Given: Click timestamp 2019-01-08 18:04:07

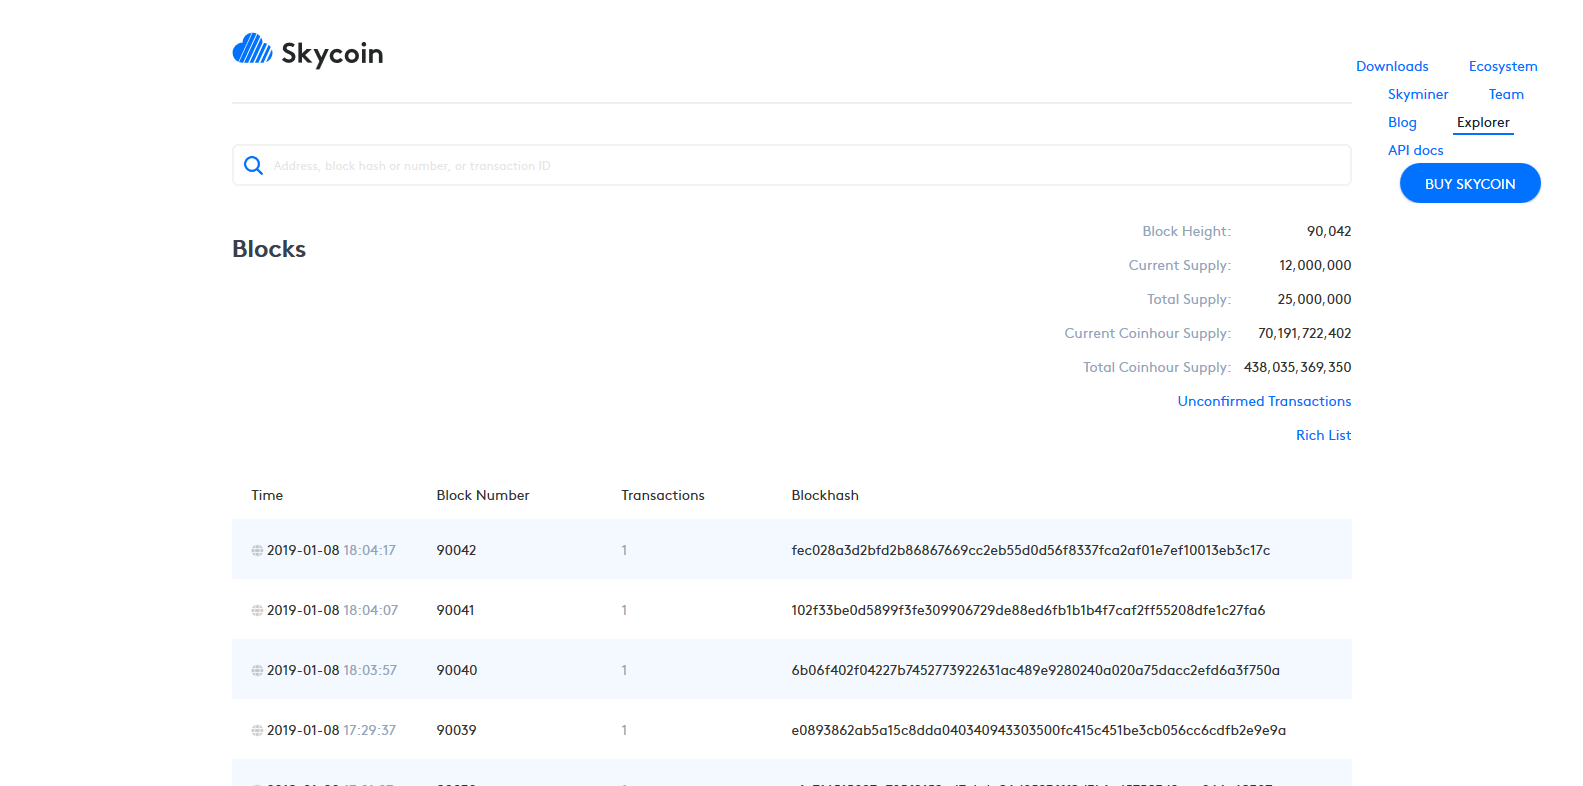Looking at the screenshot, I should 332,610.
